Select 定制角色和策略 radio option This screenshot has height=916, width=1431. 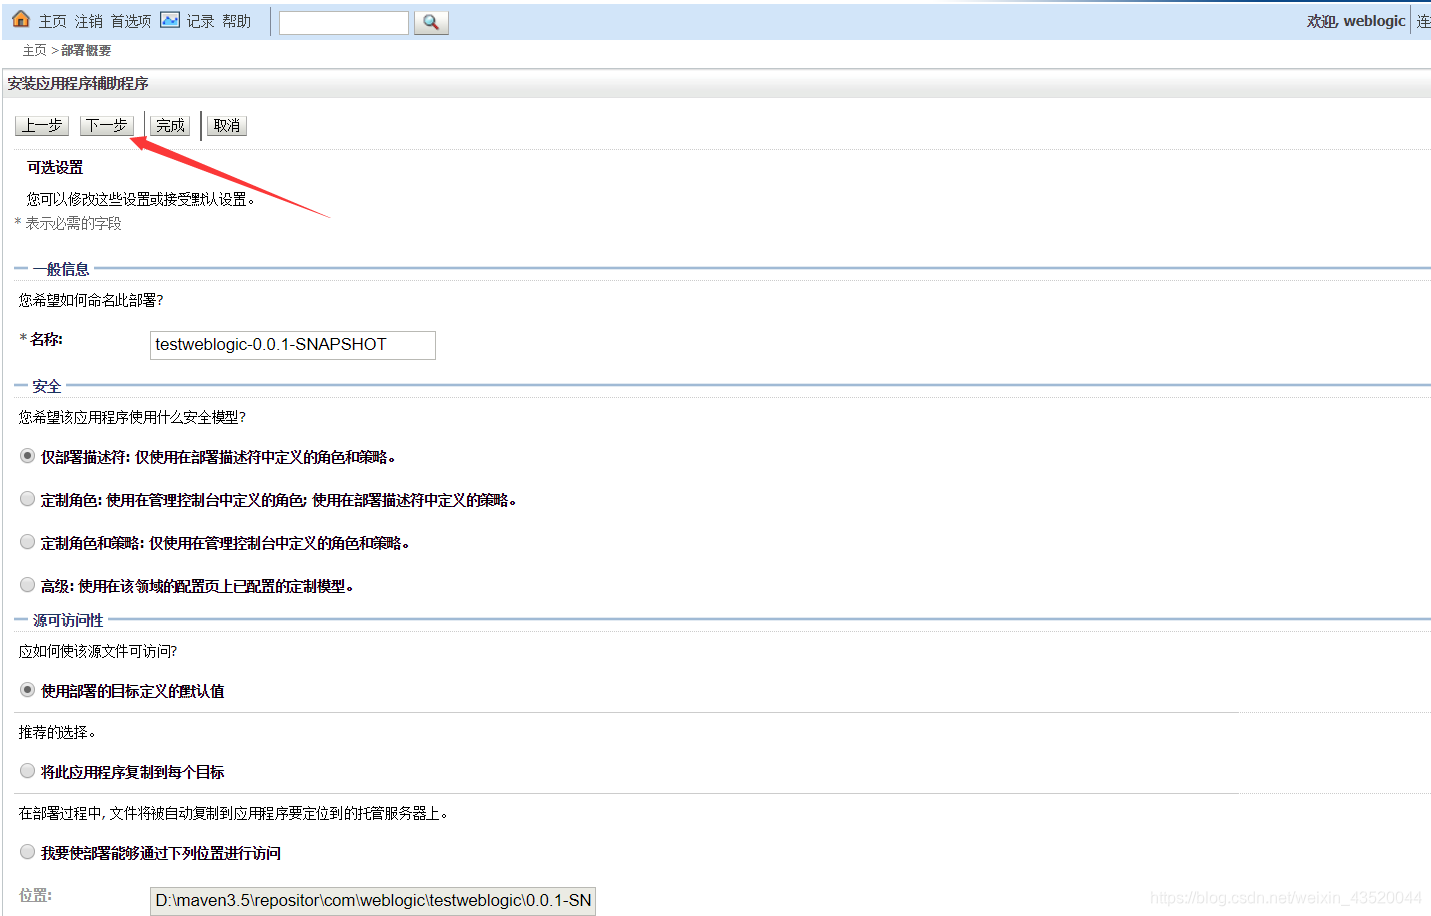28,542
